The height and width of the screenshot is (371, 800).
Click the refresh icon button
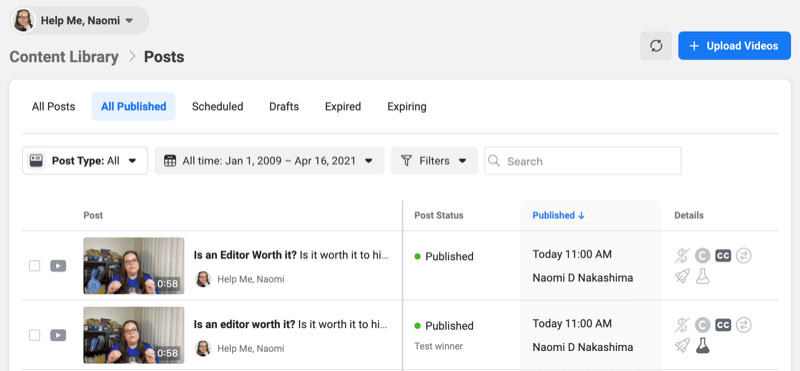656,46
